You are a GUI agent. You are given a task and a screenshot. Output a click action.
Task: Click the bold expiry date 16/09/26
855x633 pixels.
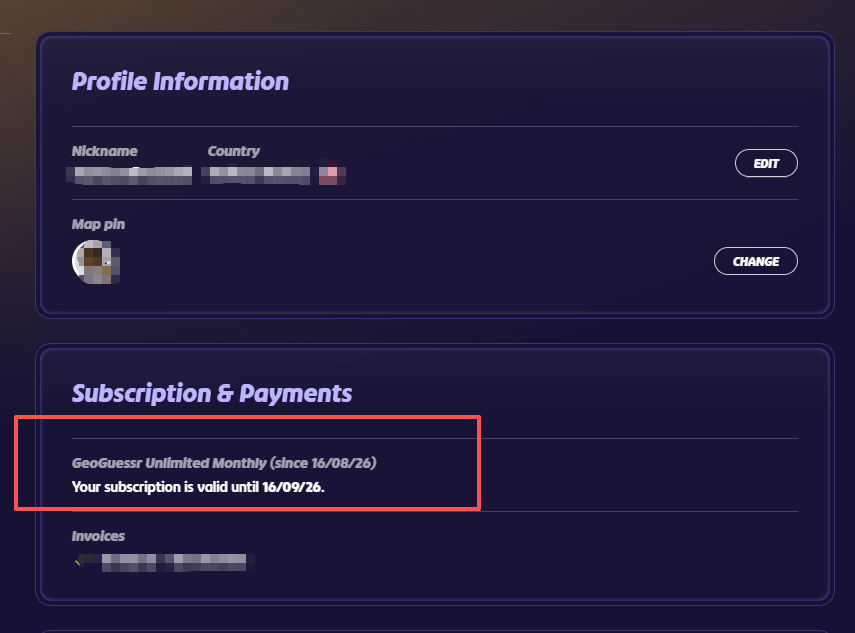tap(293, 487)
